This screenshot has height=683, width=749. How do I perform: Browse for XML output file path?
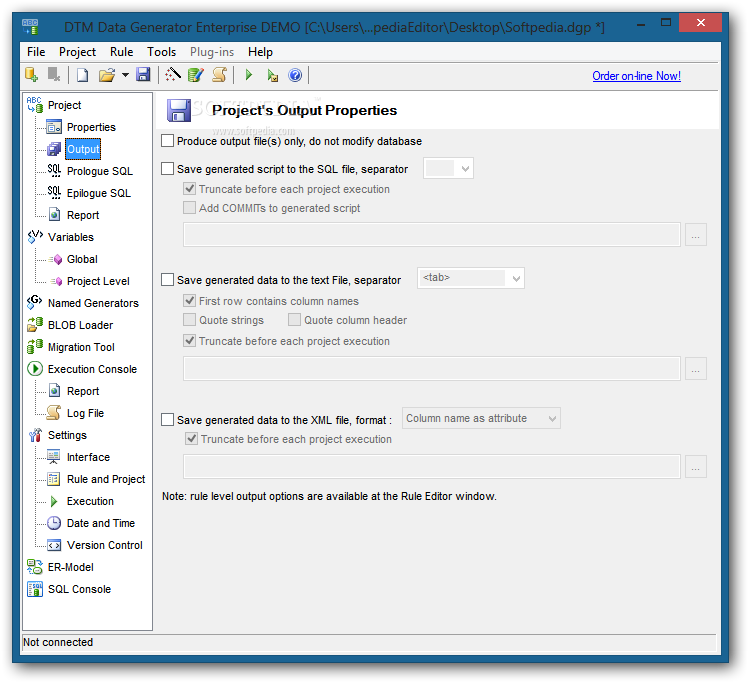coord(696,467)
